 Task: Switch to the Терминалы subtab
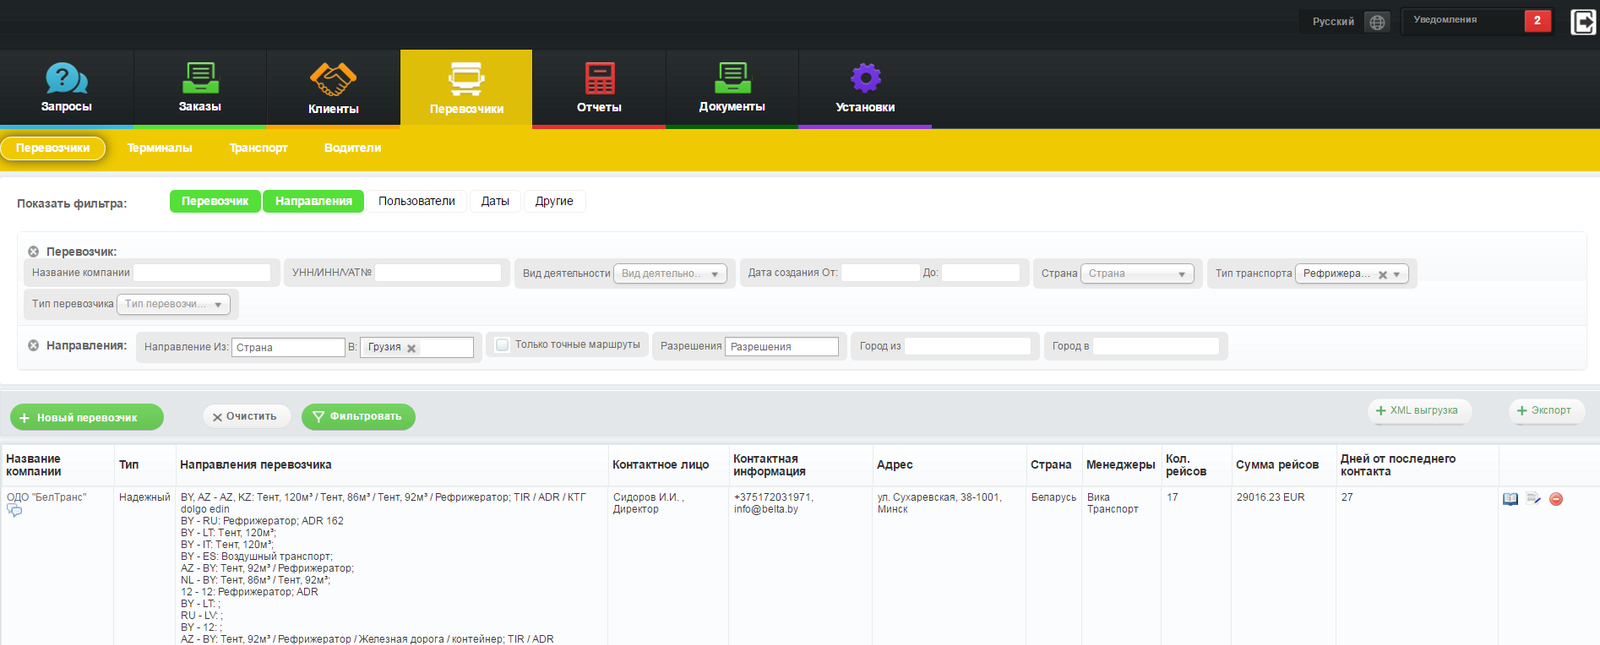pyautogui.click(x=160, y=148)
